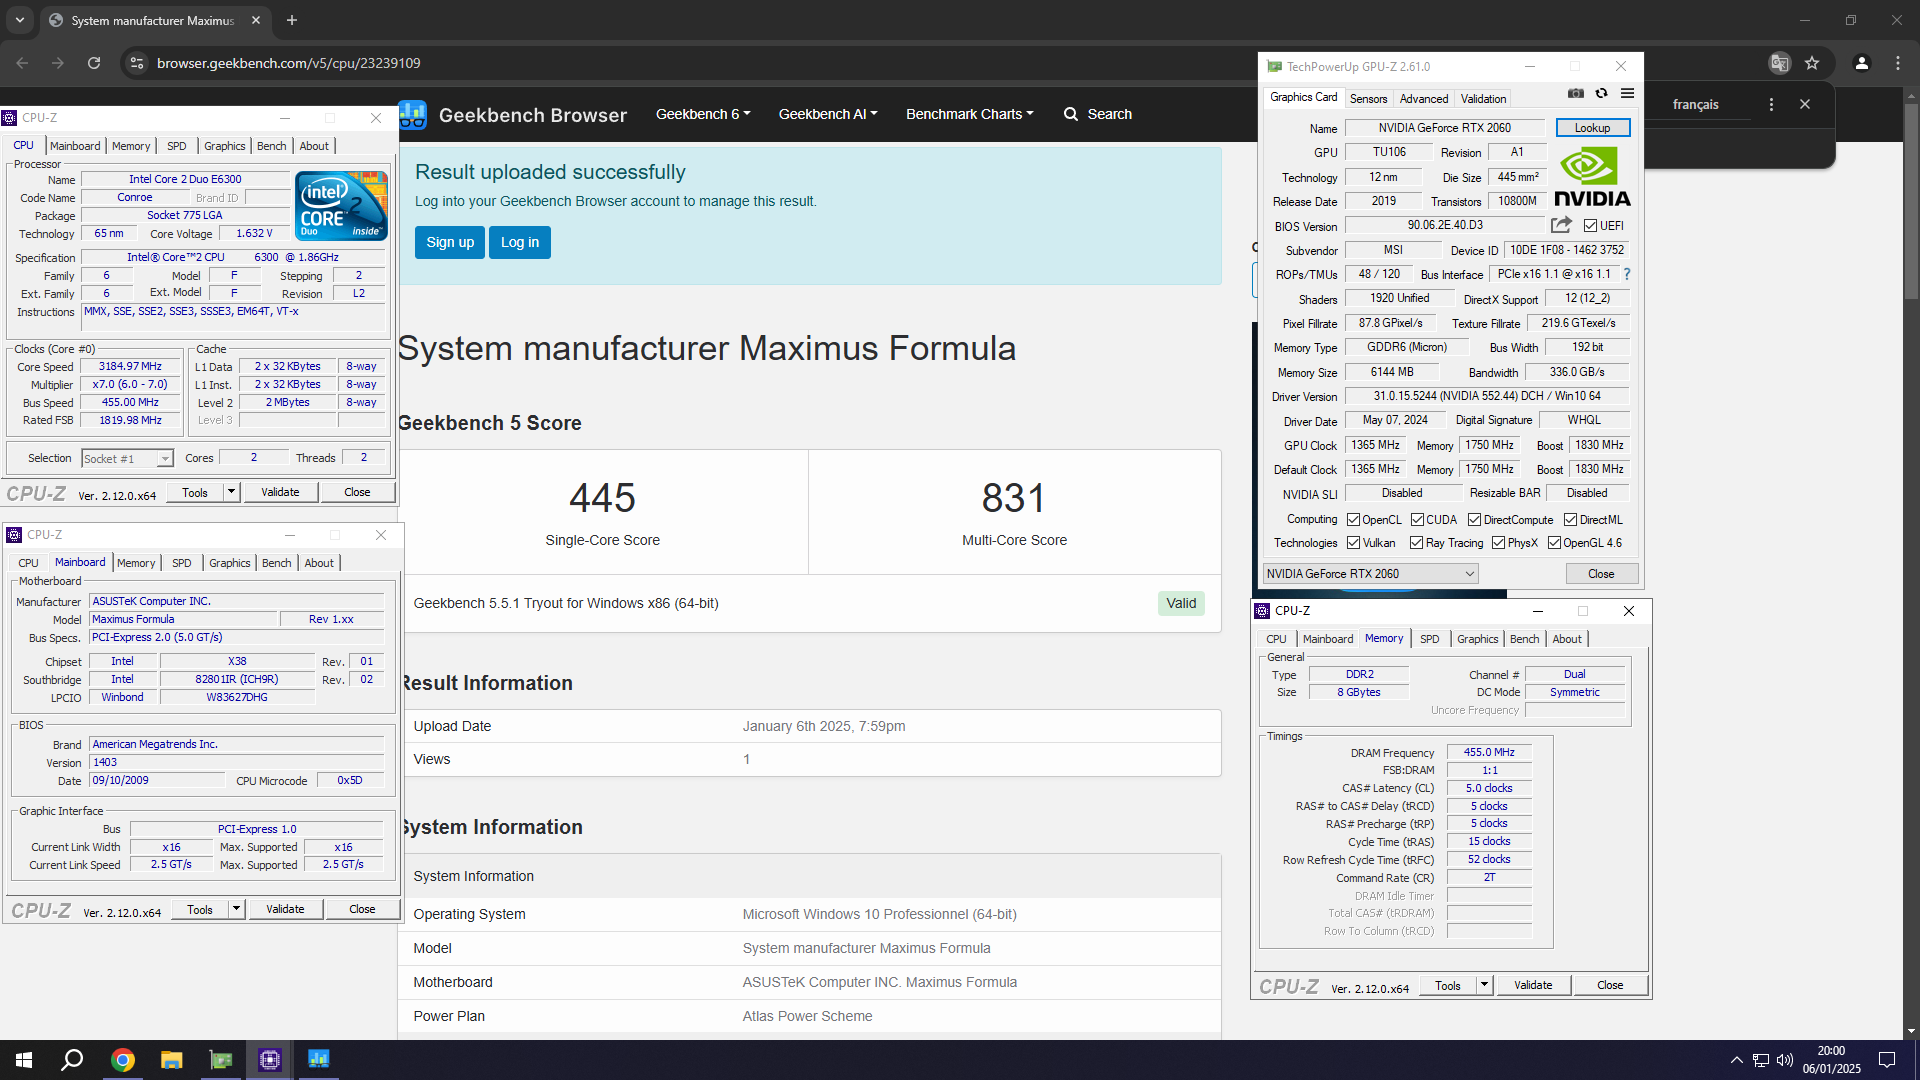The image size is (1920, 1080).
Task: Click the browser reload icon
Action: click(94, 63)
